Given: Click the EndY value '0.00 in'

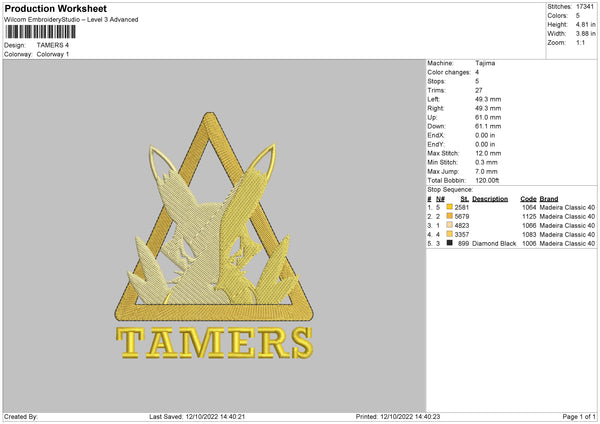Looking at the screenshot, I should coord(485,145).
